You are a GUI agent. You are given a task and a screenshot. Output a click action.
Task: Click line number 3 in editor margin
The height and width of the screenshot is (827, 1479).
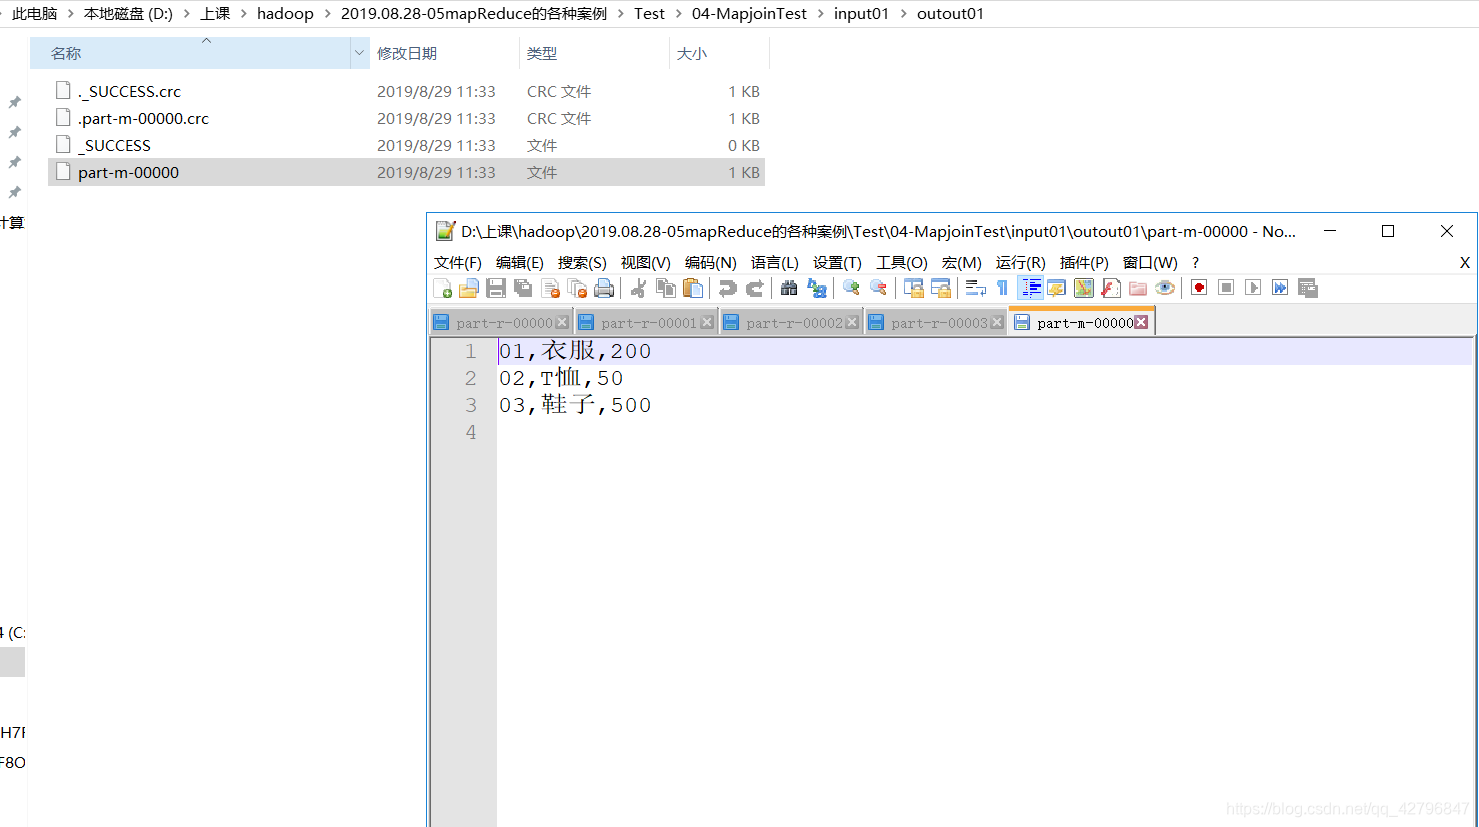[470, 405]
